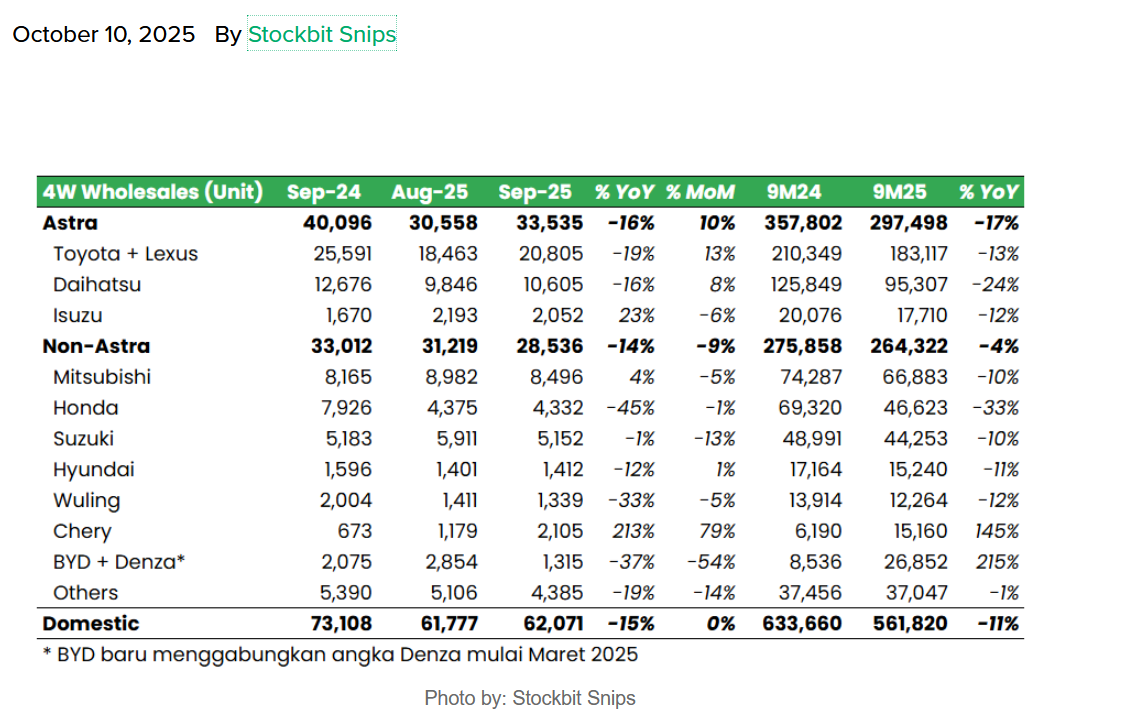1146x726 pixels.
Task: Click Domestic Sep-24 value 73,108
Action: pyautogui.click(x=341, y=623)
